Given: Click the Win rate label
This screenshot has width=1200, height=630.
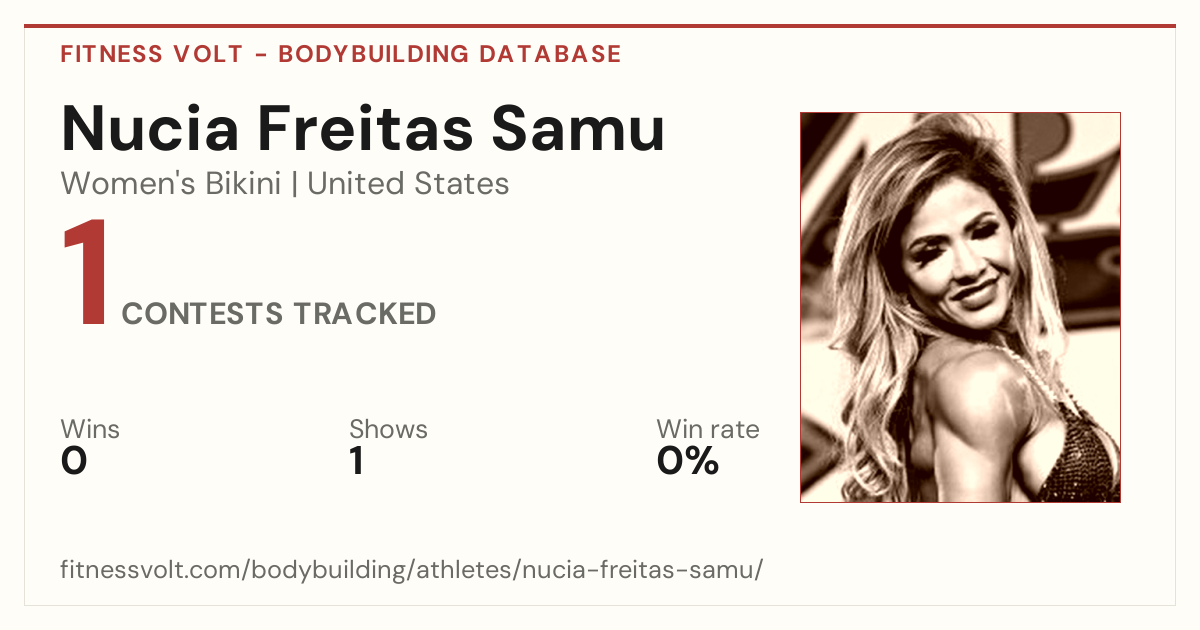Looking at the screenshot, I should click(708, 430).
